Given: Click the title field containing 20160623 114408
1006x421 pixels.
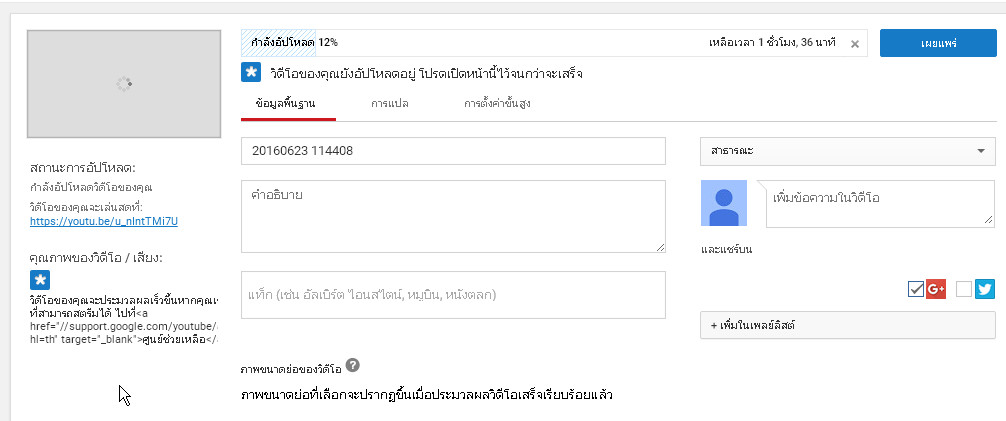Looking at the screenshot, I should pos(452,151).
